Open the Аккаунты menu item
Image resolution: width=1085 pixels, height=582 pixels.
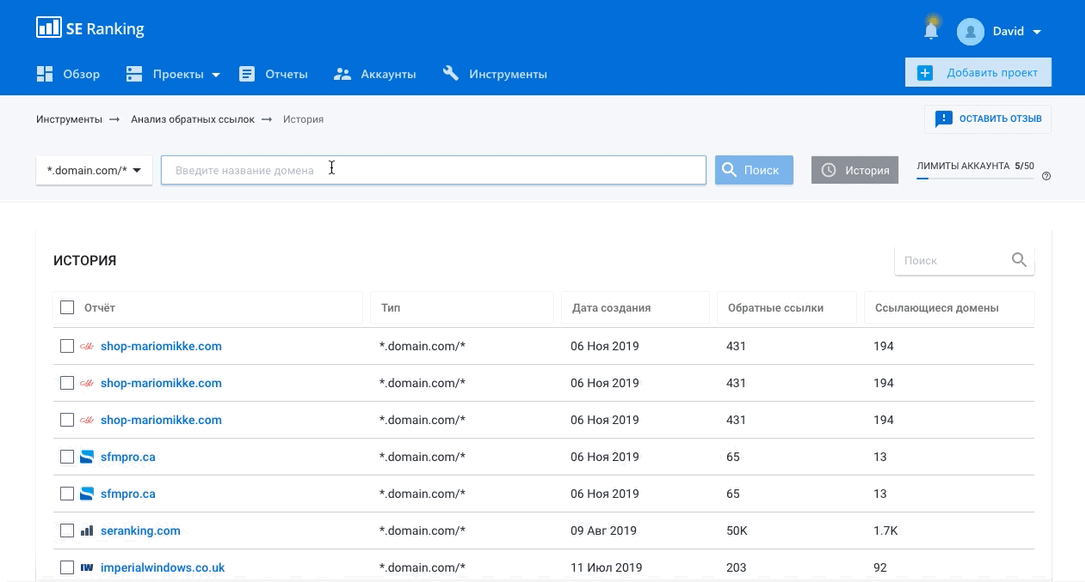coord(374,74)
